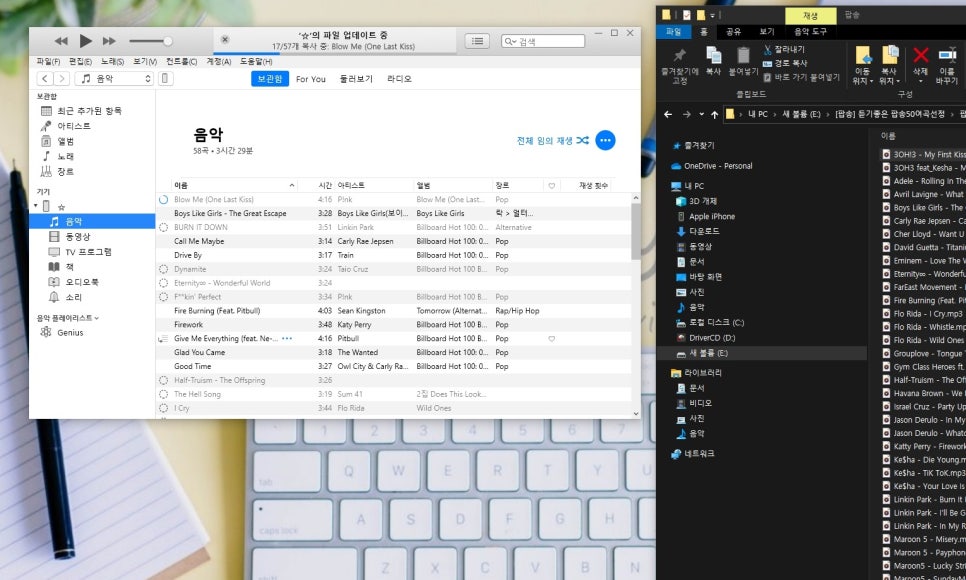
Task: Collapse the device tree triangle
Action: [x=36, y=206]
